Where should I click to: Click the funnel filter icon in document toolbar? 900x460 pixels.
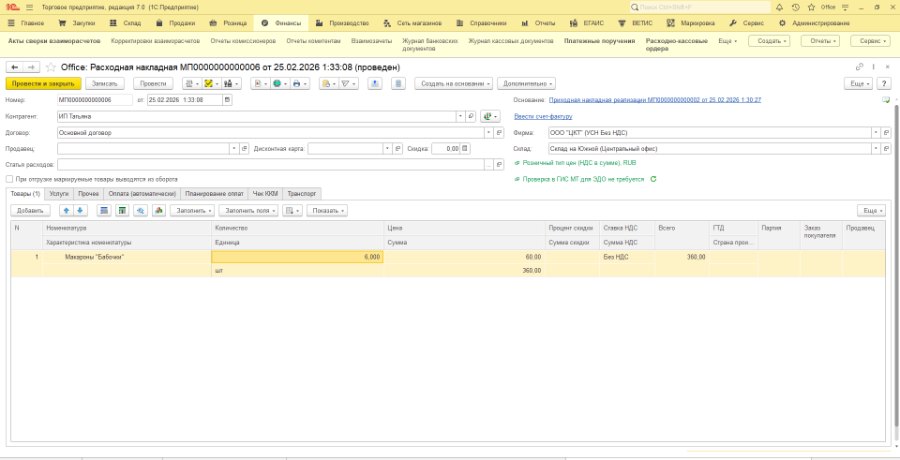coord(348,84)
